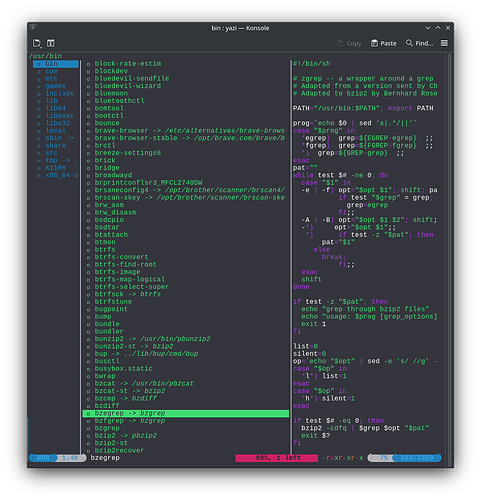Select the share folder in parent pane
481x500 pixels.
[x=56, y=145]
